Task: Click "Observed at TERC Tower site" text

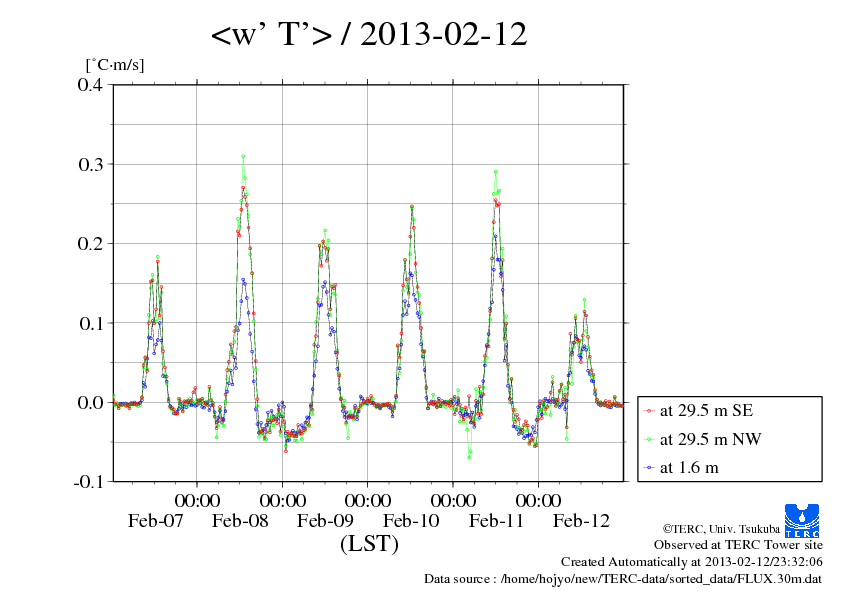Action: [738, 545]
